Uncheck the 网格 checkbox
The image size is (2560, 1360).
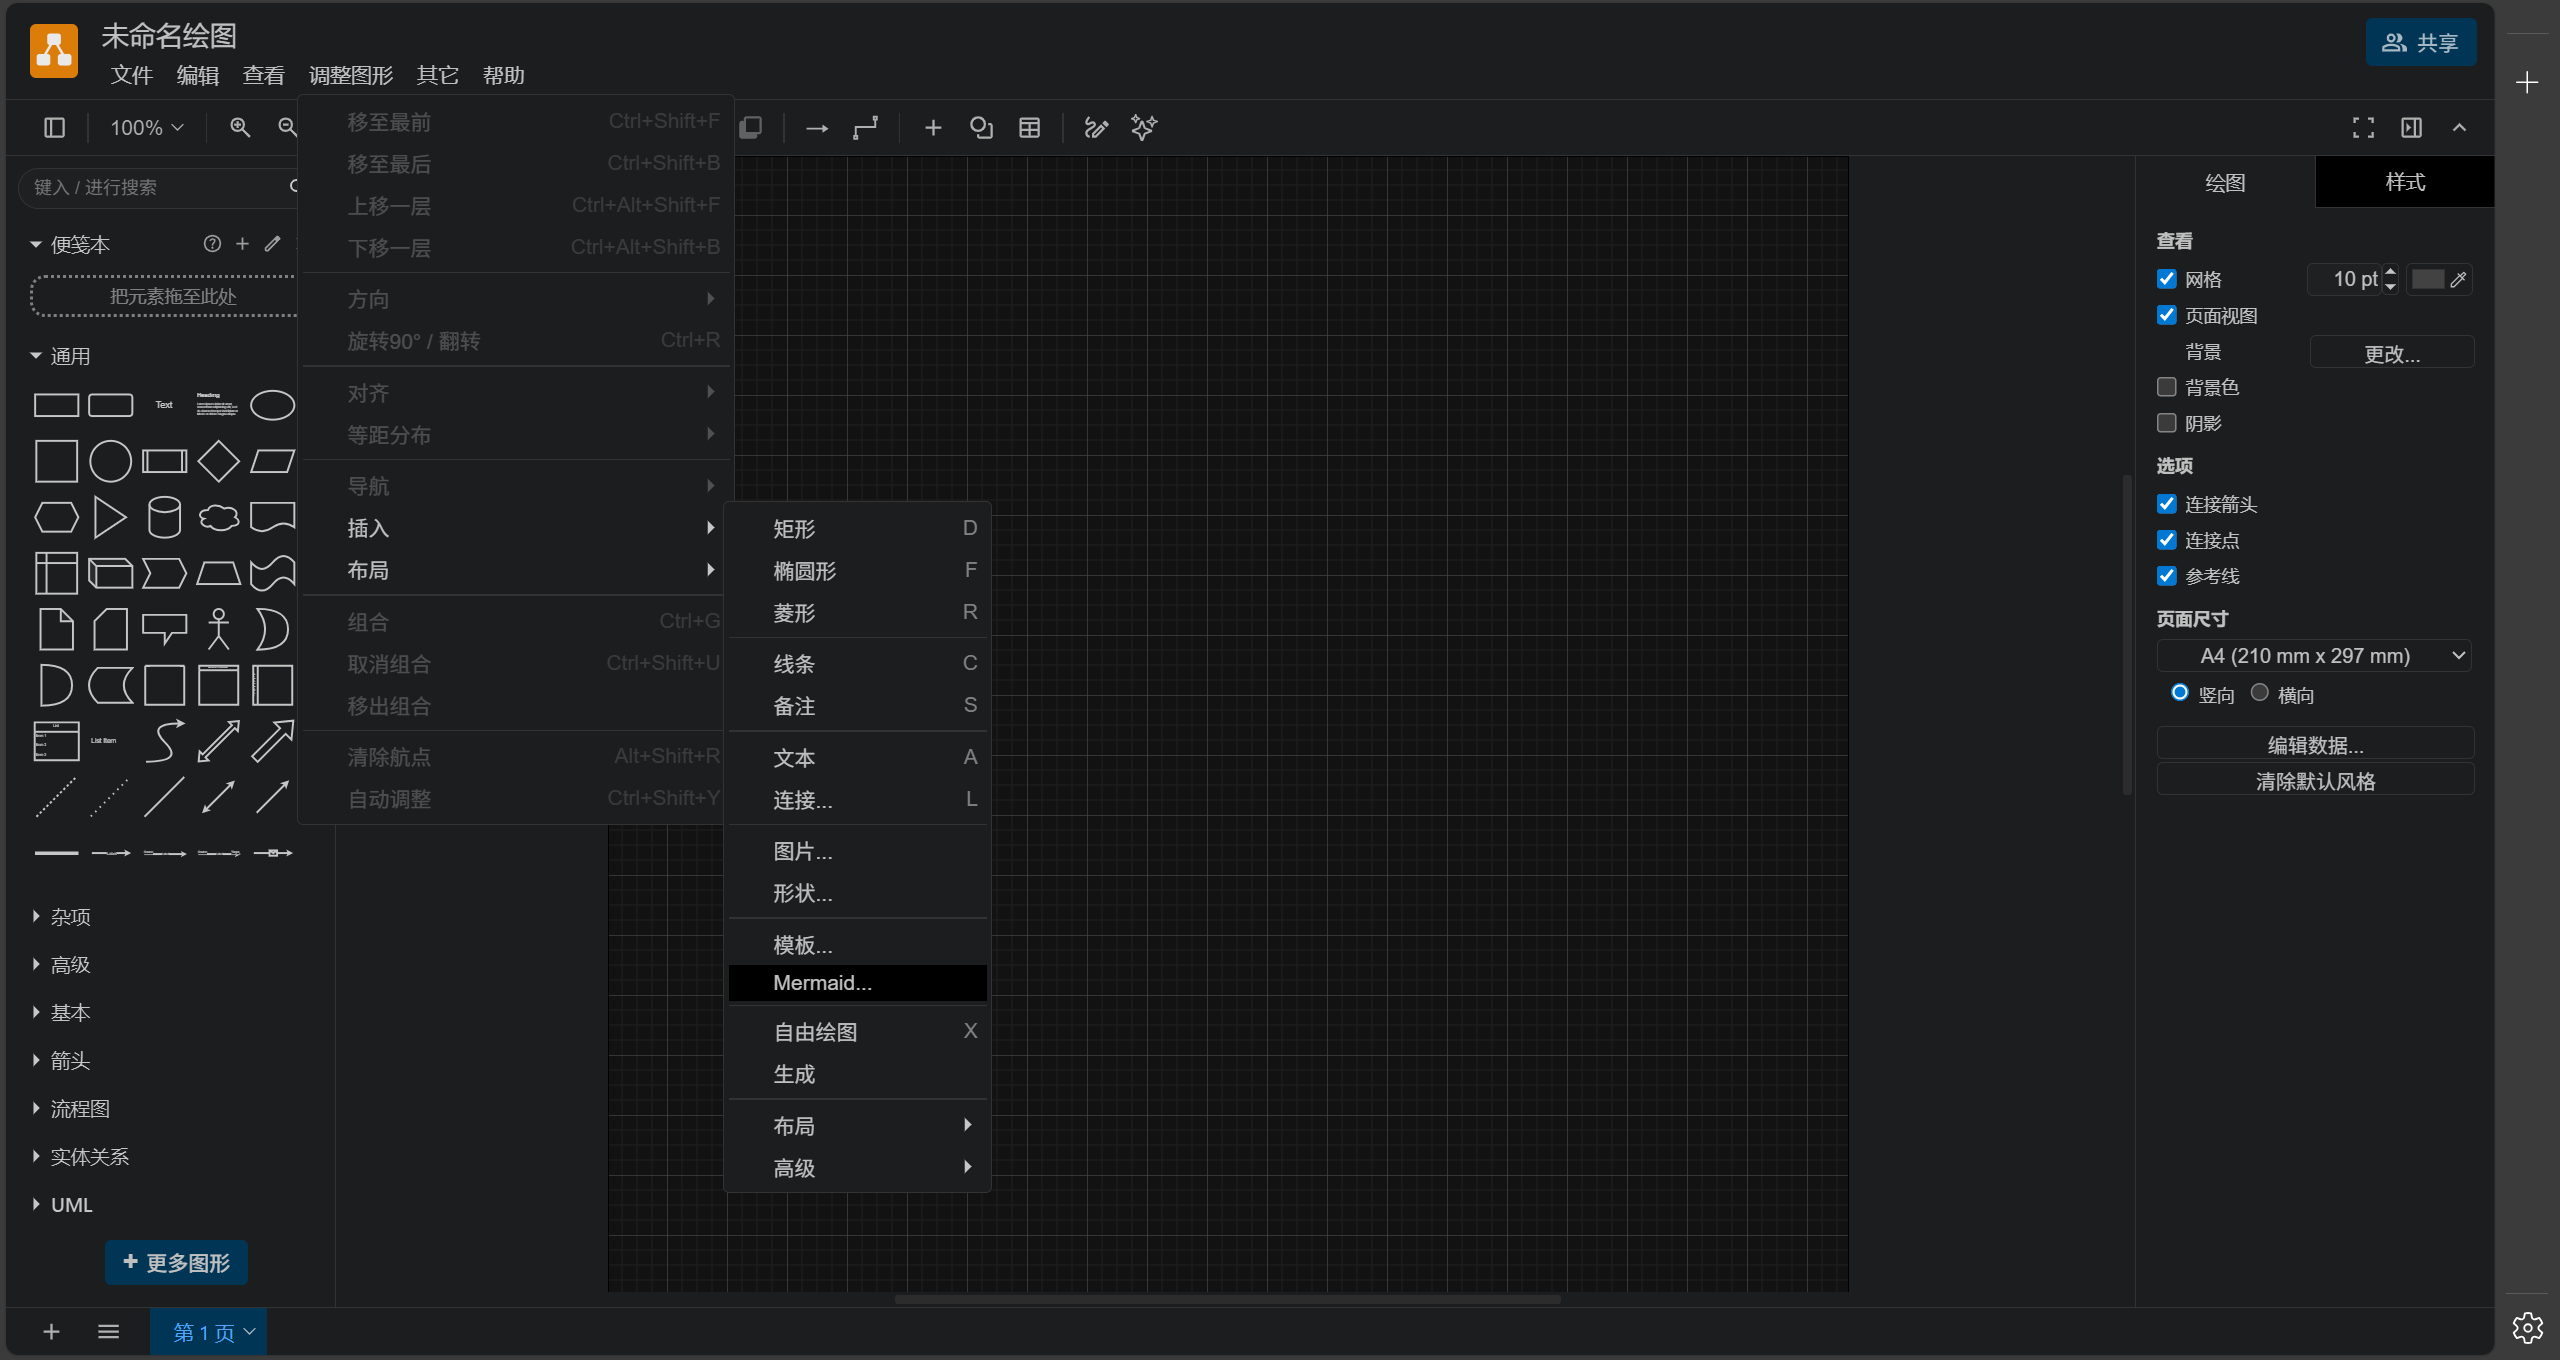coord(2167,279)
